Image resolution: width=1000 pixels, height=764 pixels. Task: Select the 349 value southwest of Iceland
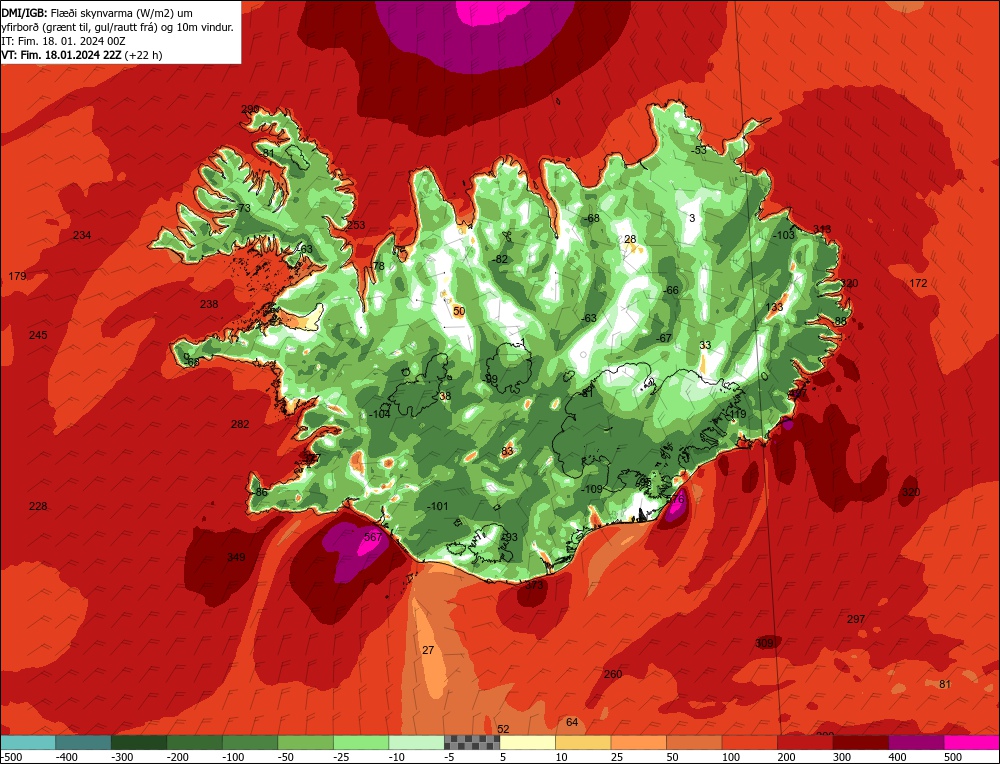pyautogui.click(x=236, y=557)
